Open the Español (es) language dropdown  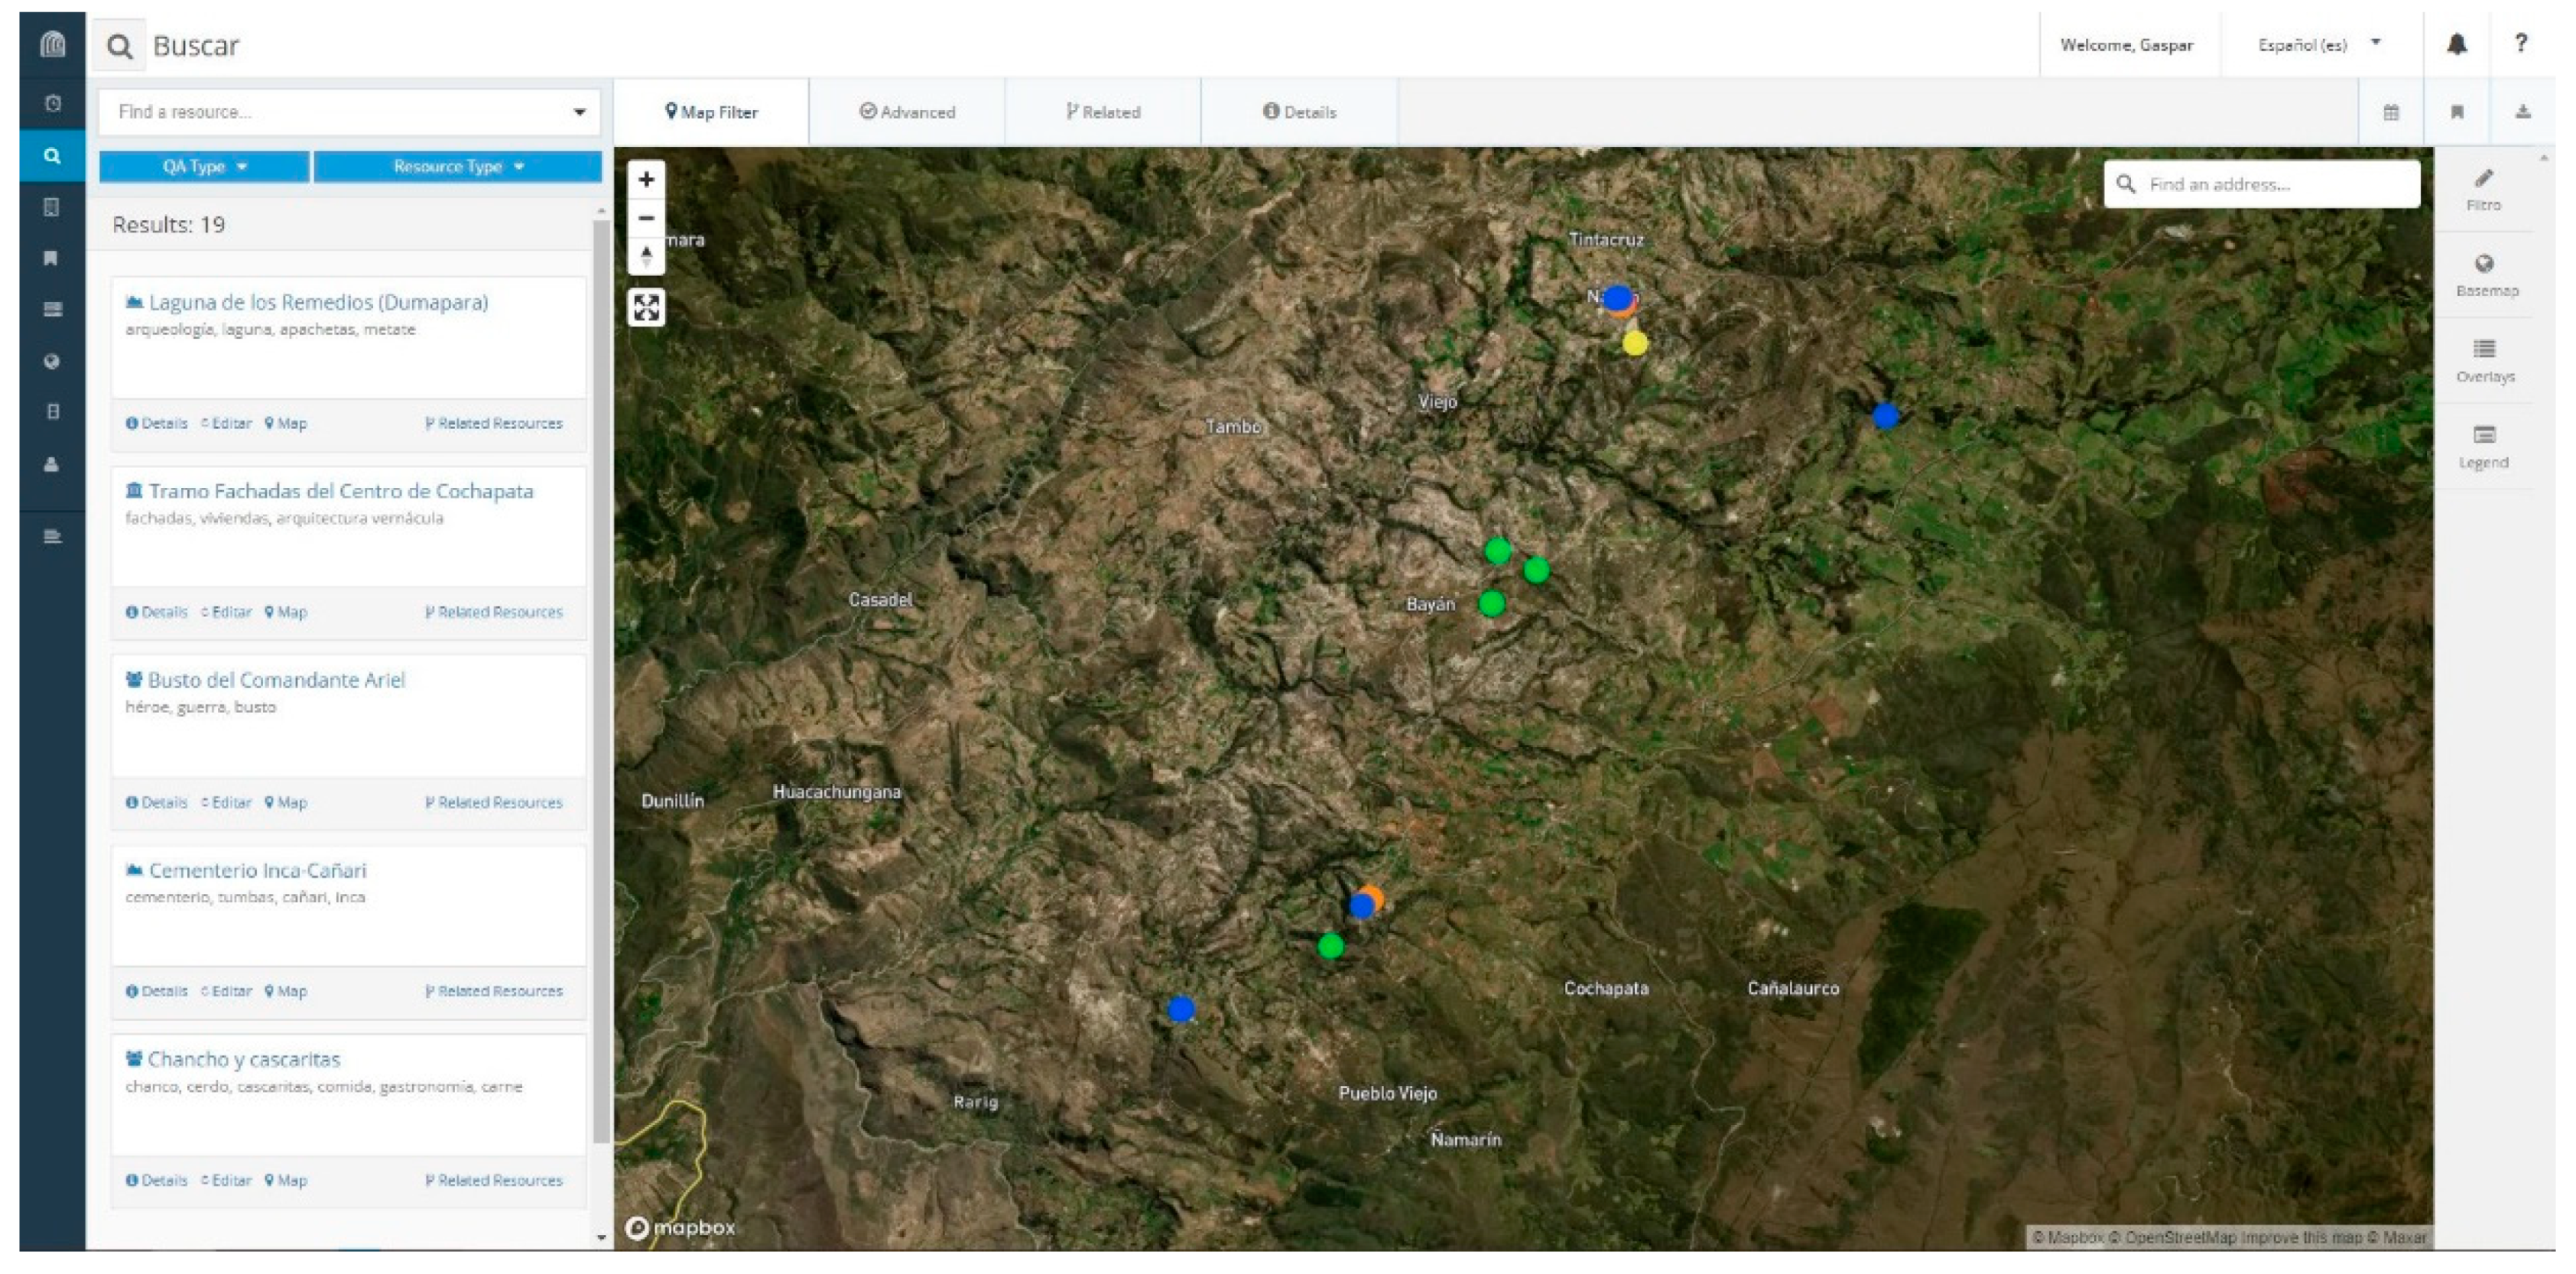pos(2319,45)
